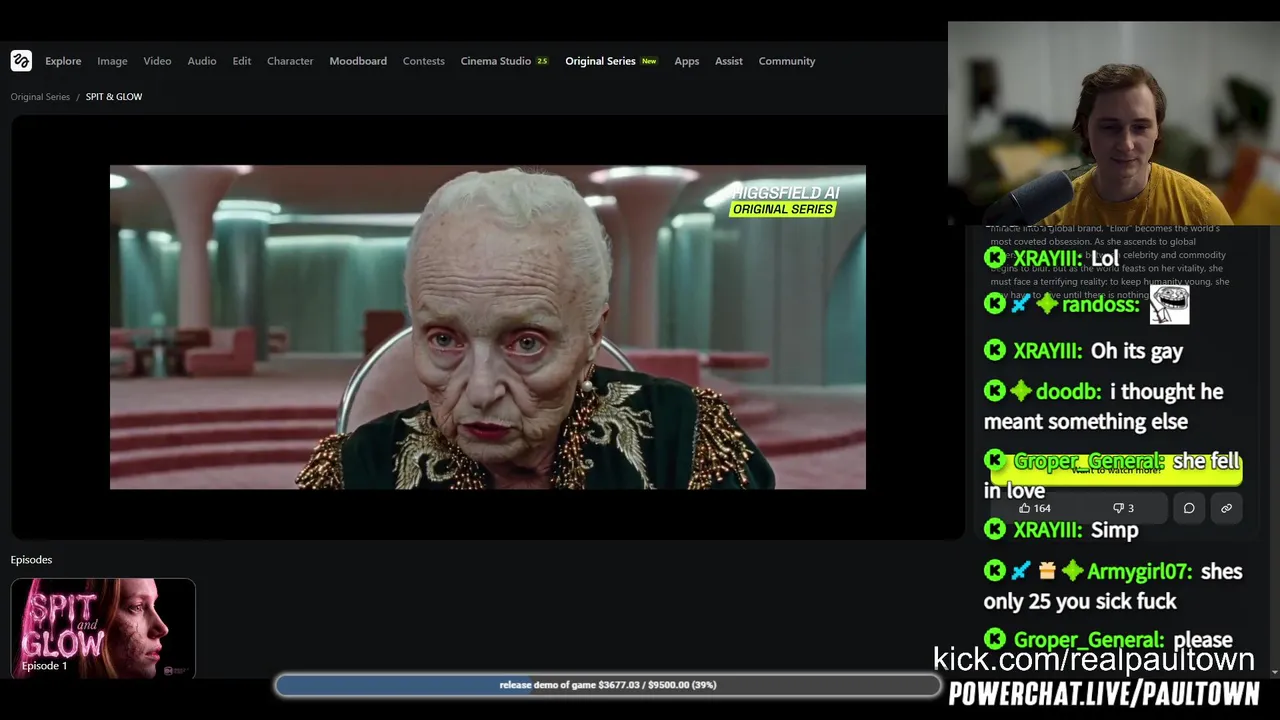Dislike with the thumbs down icon

click(1124, 508)
